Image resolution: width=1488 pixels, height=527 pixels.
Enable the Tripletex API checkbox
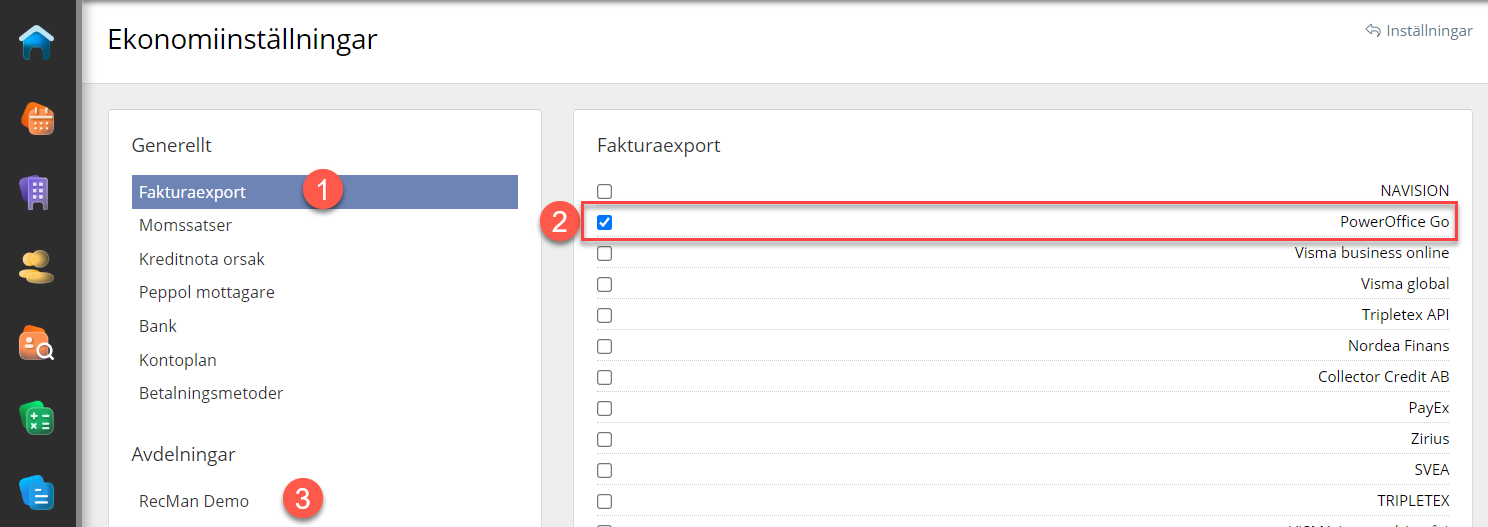coord(604,315)
